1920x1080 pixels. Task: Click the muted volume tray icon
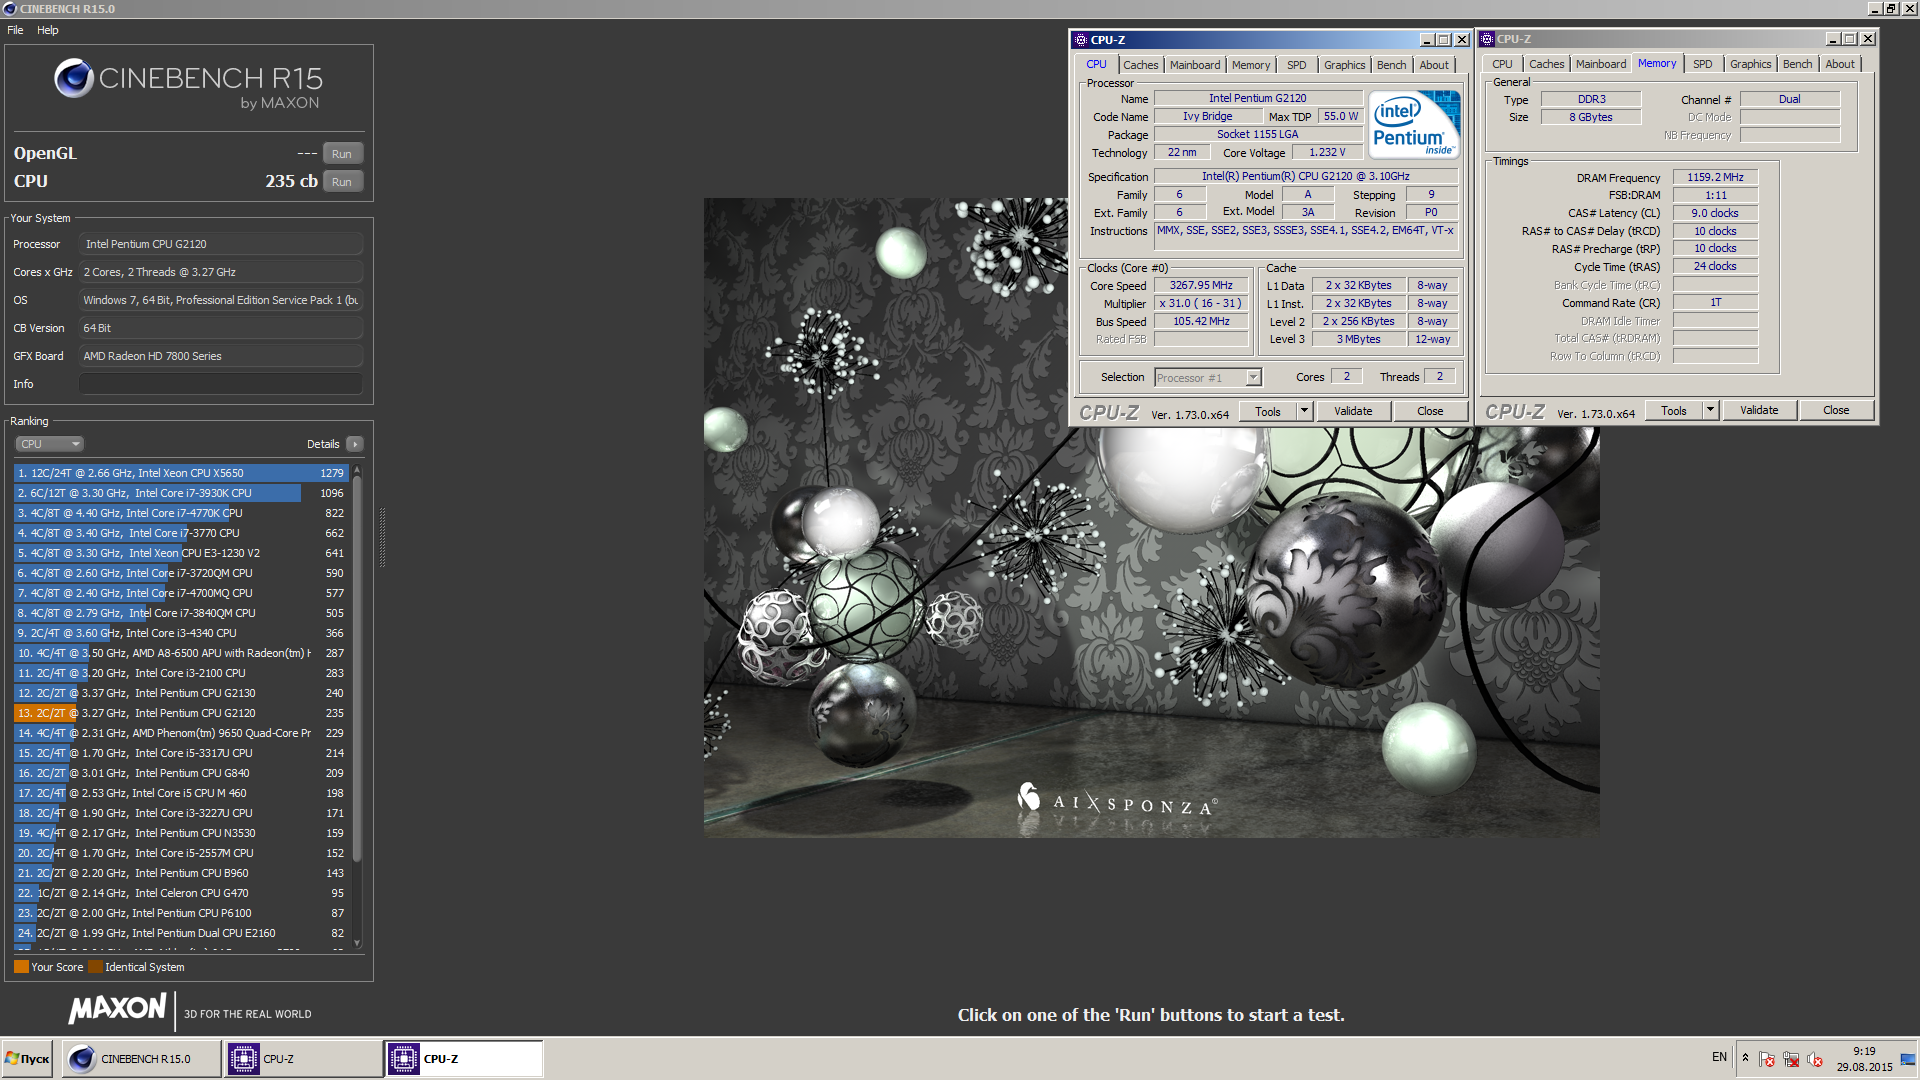point(1815,1060)
